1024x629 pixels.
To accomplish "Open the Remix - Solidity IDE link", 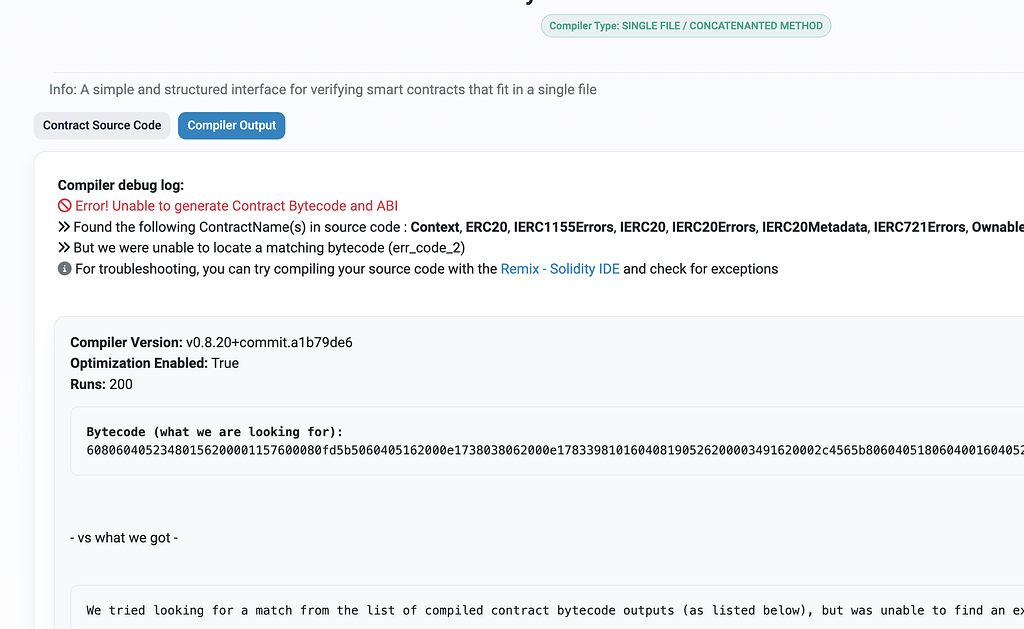I will pos(560,269).
